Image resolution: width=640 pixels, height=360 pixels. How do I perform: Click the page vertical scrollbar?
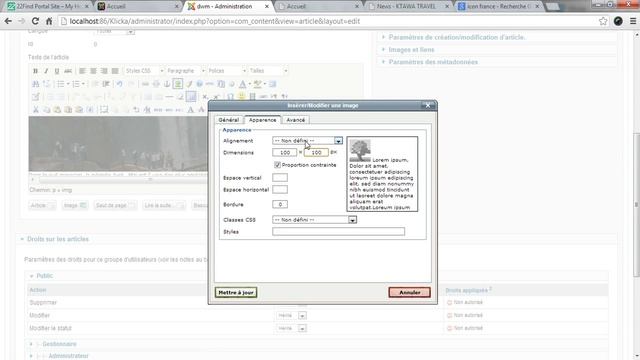tap(636, 204)
